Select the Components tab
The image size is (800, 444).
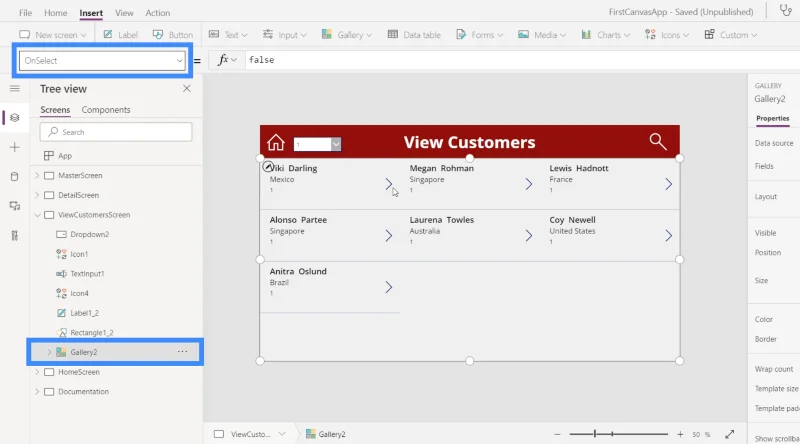pyautogui.click(x=106, y=110)
